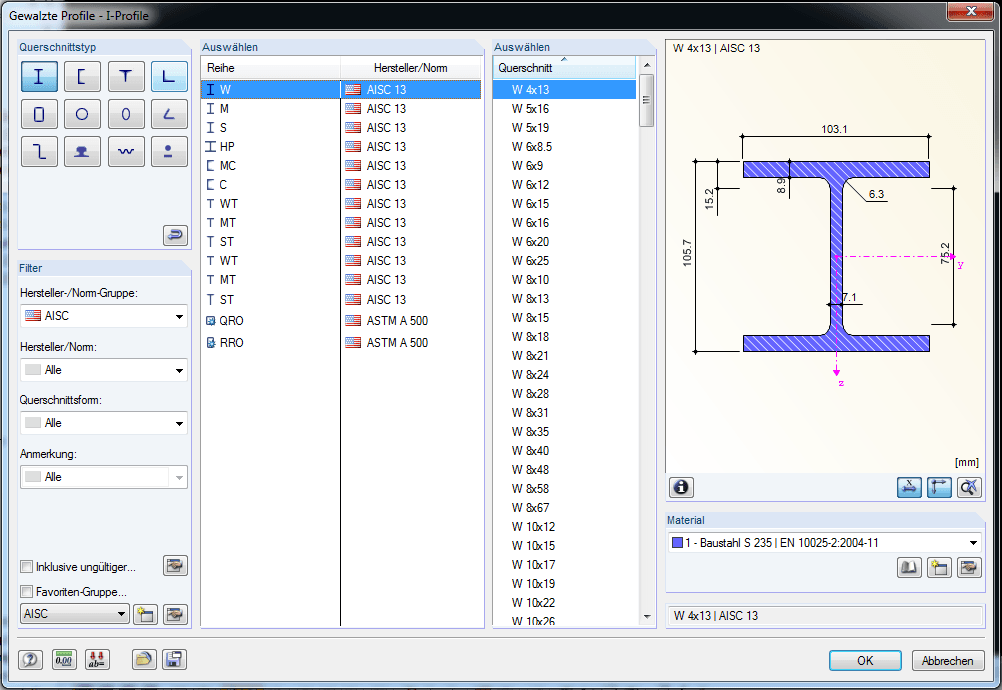Screen dimensions: 1002x690
Task: Click the save diskette icon at bottom
Action: point(174,659)
